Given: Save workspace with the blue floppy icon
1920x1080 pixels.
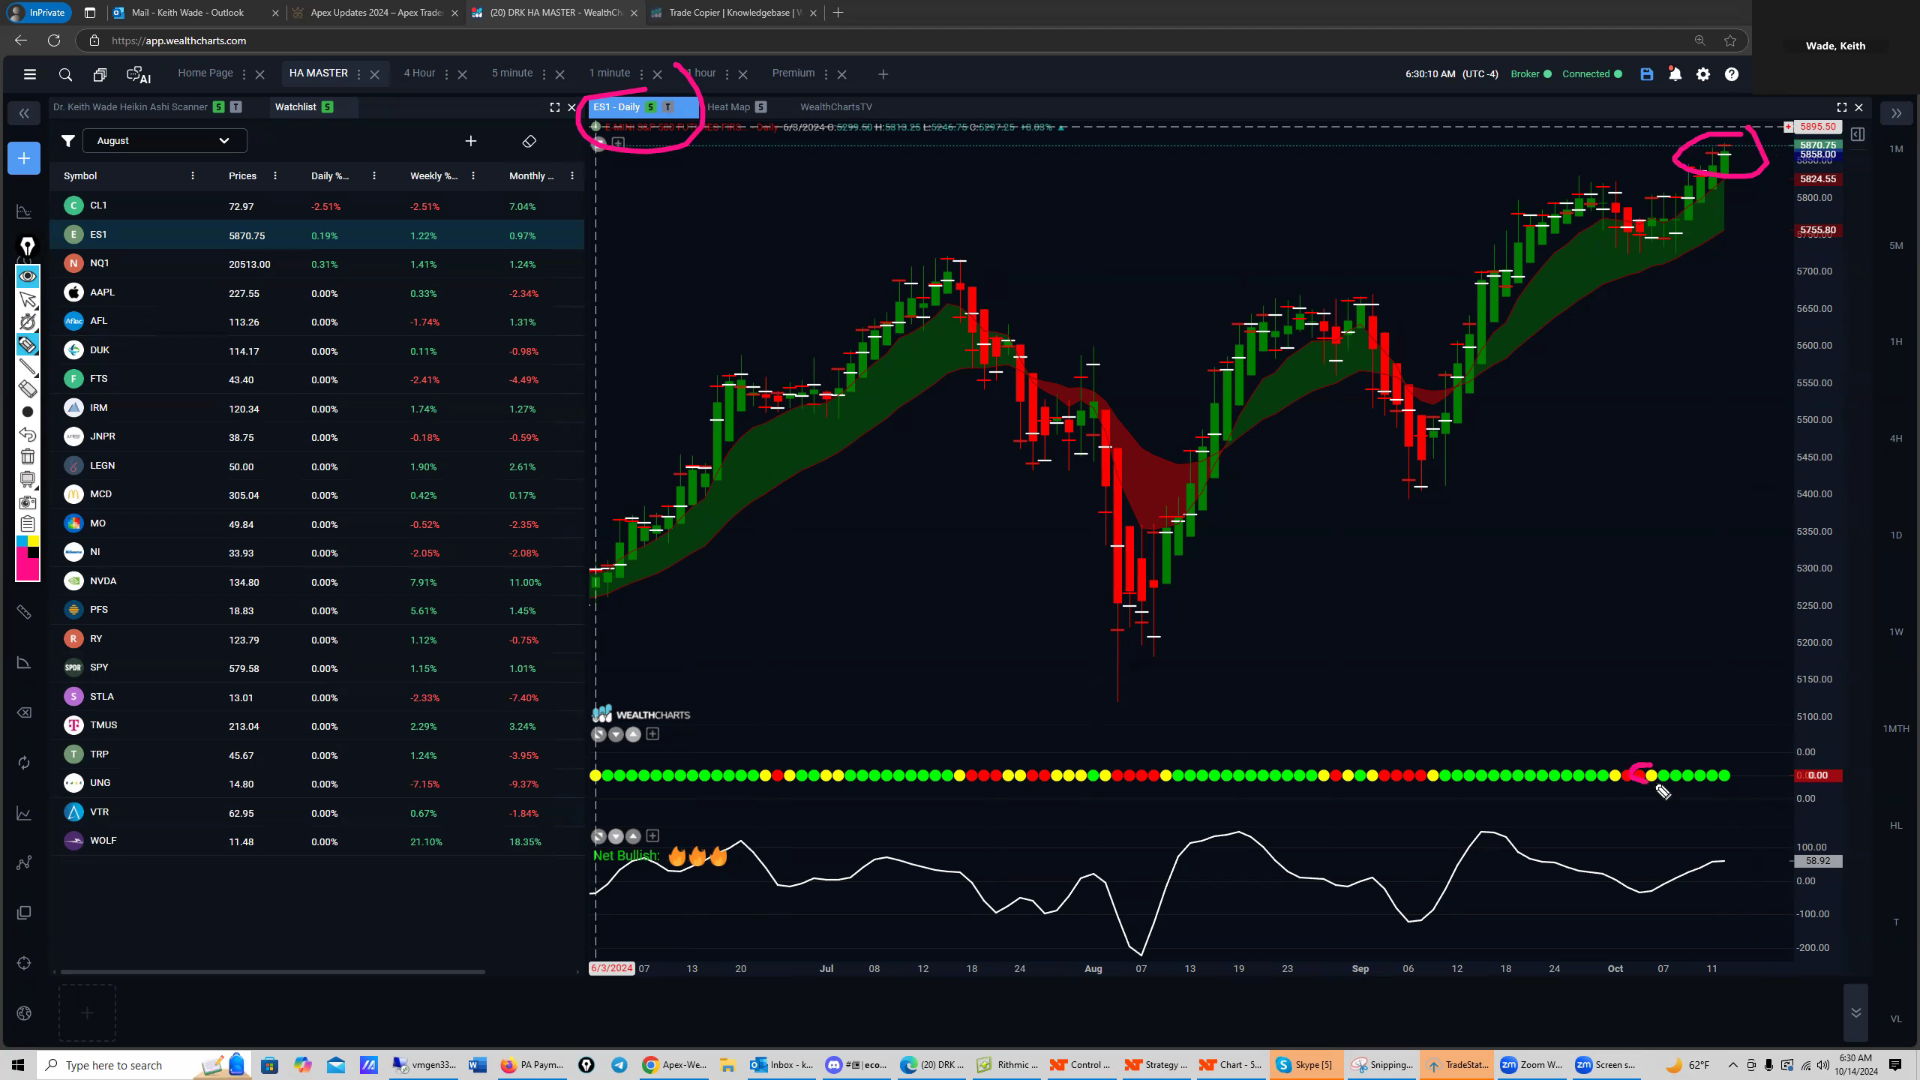Looking at the screenshot, I should coord(1646,74).
